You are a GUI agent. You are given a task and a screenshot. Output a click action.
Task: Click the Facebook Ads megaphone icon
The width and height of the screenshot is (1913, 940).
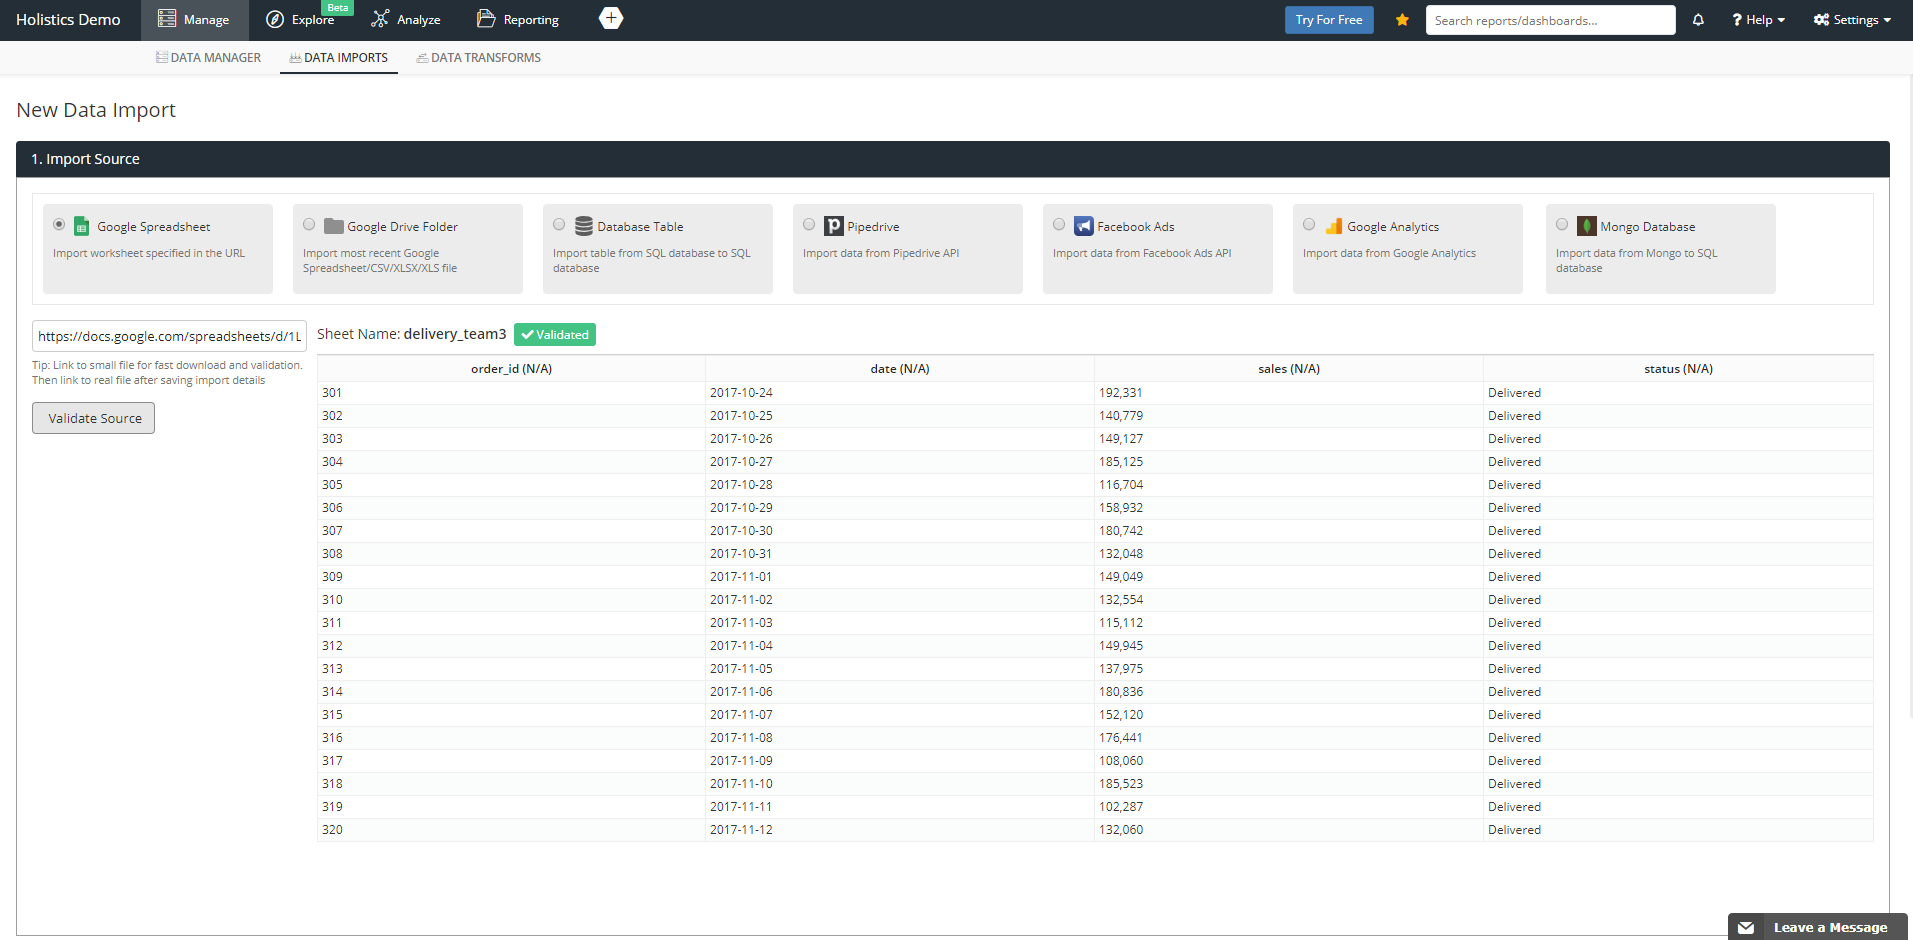coord(1083,226)
